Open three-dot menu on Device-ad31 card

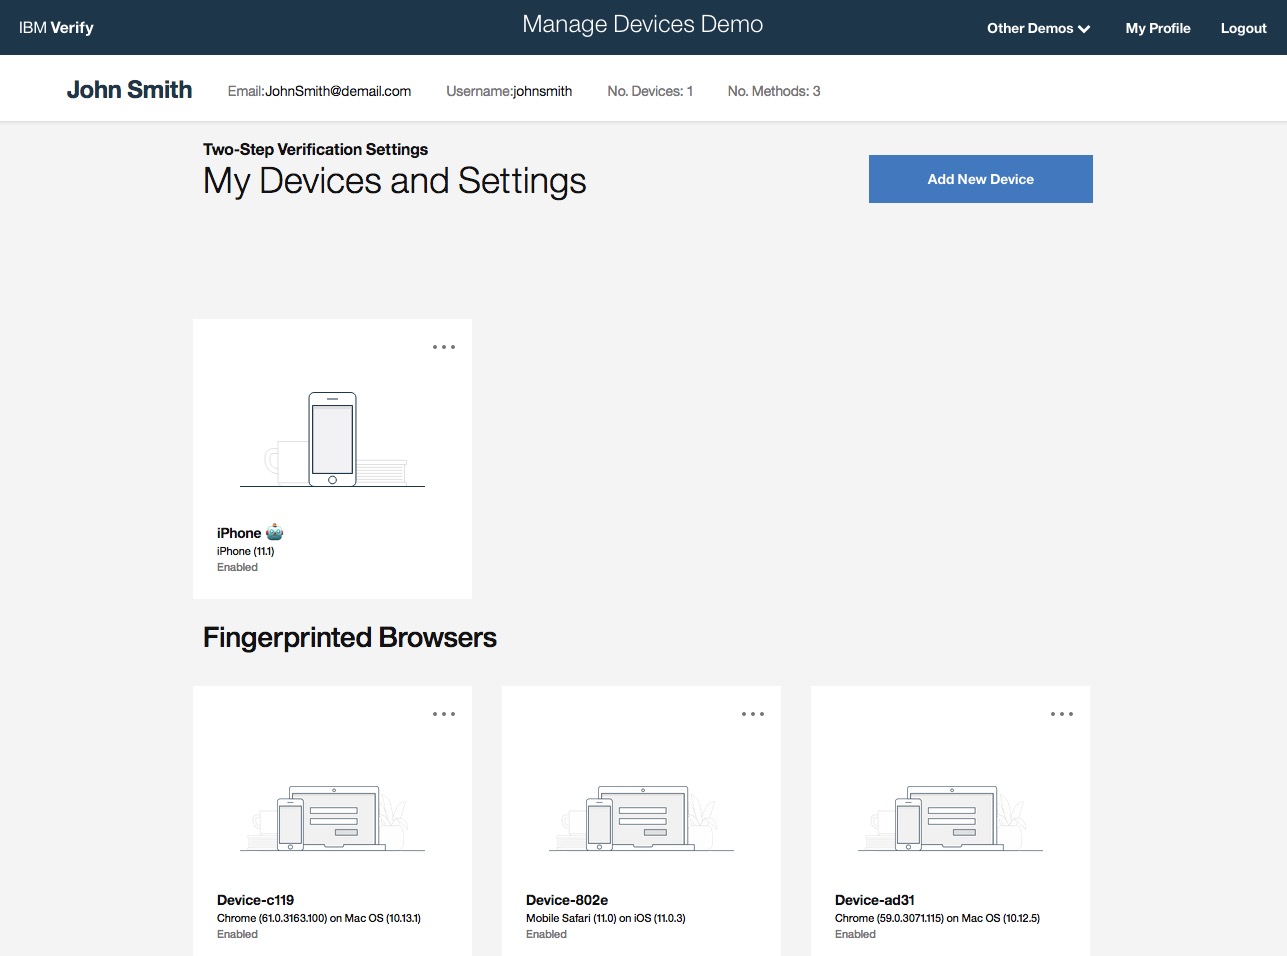click(x=1062, y=714)
